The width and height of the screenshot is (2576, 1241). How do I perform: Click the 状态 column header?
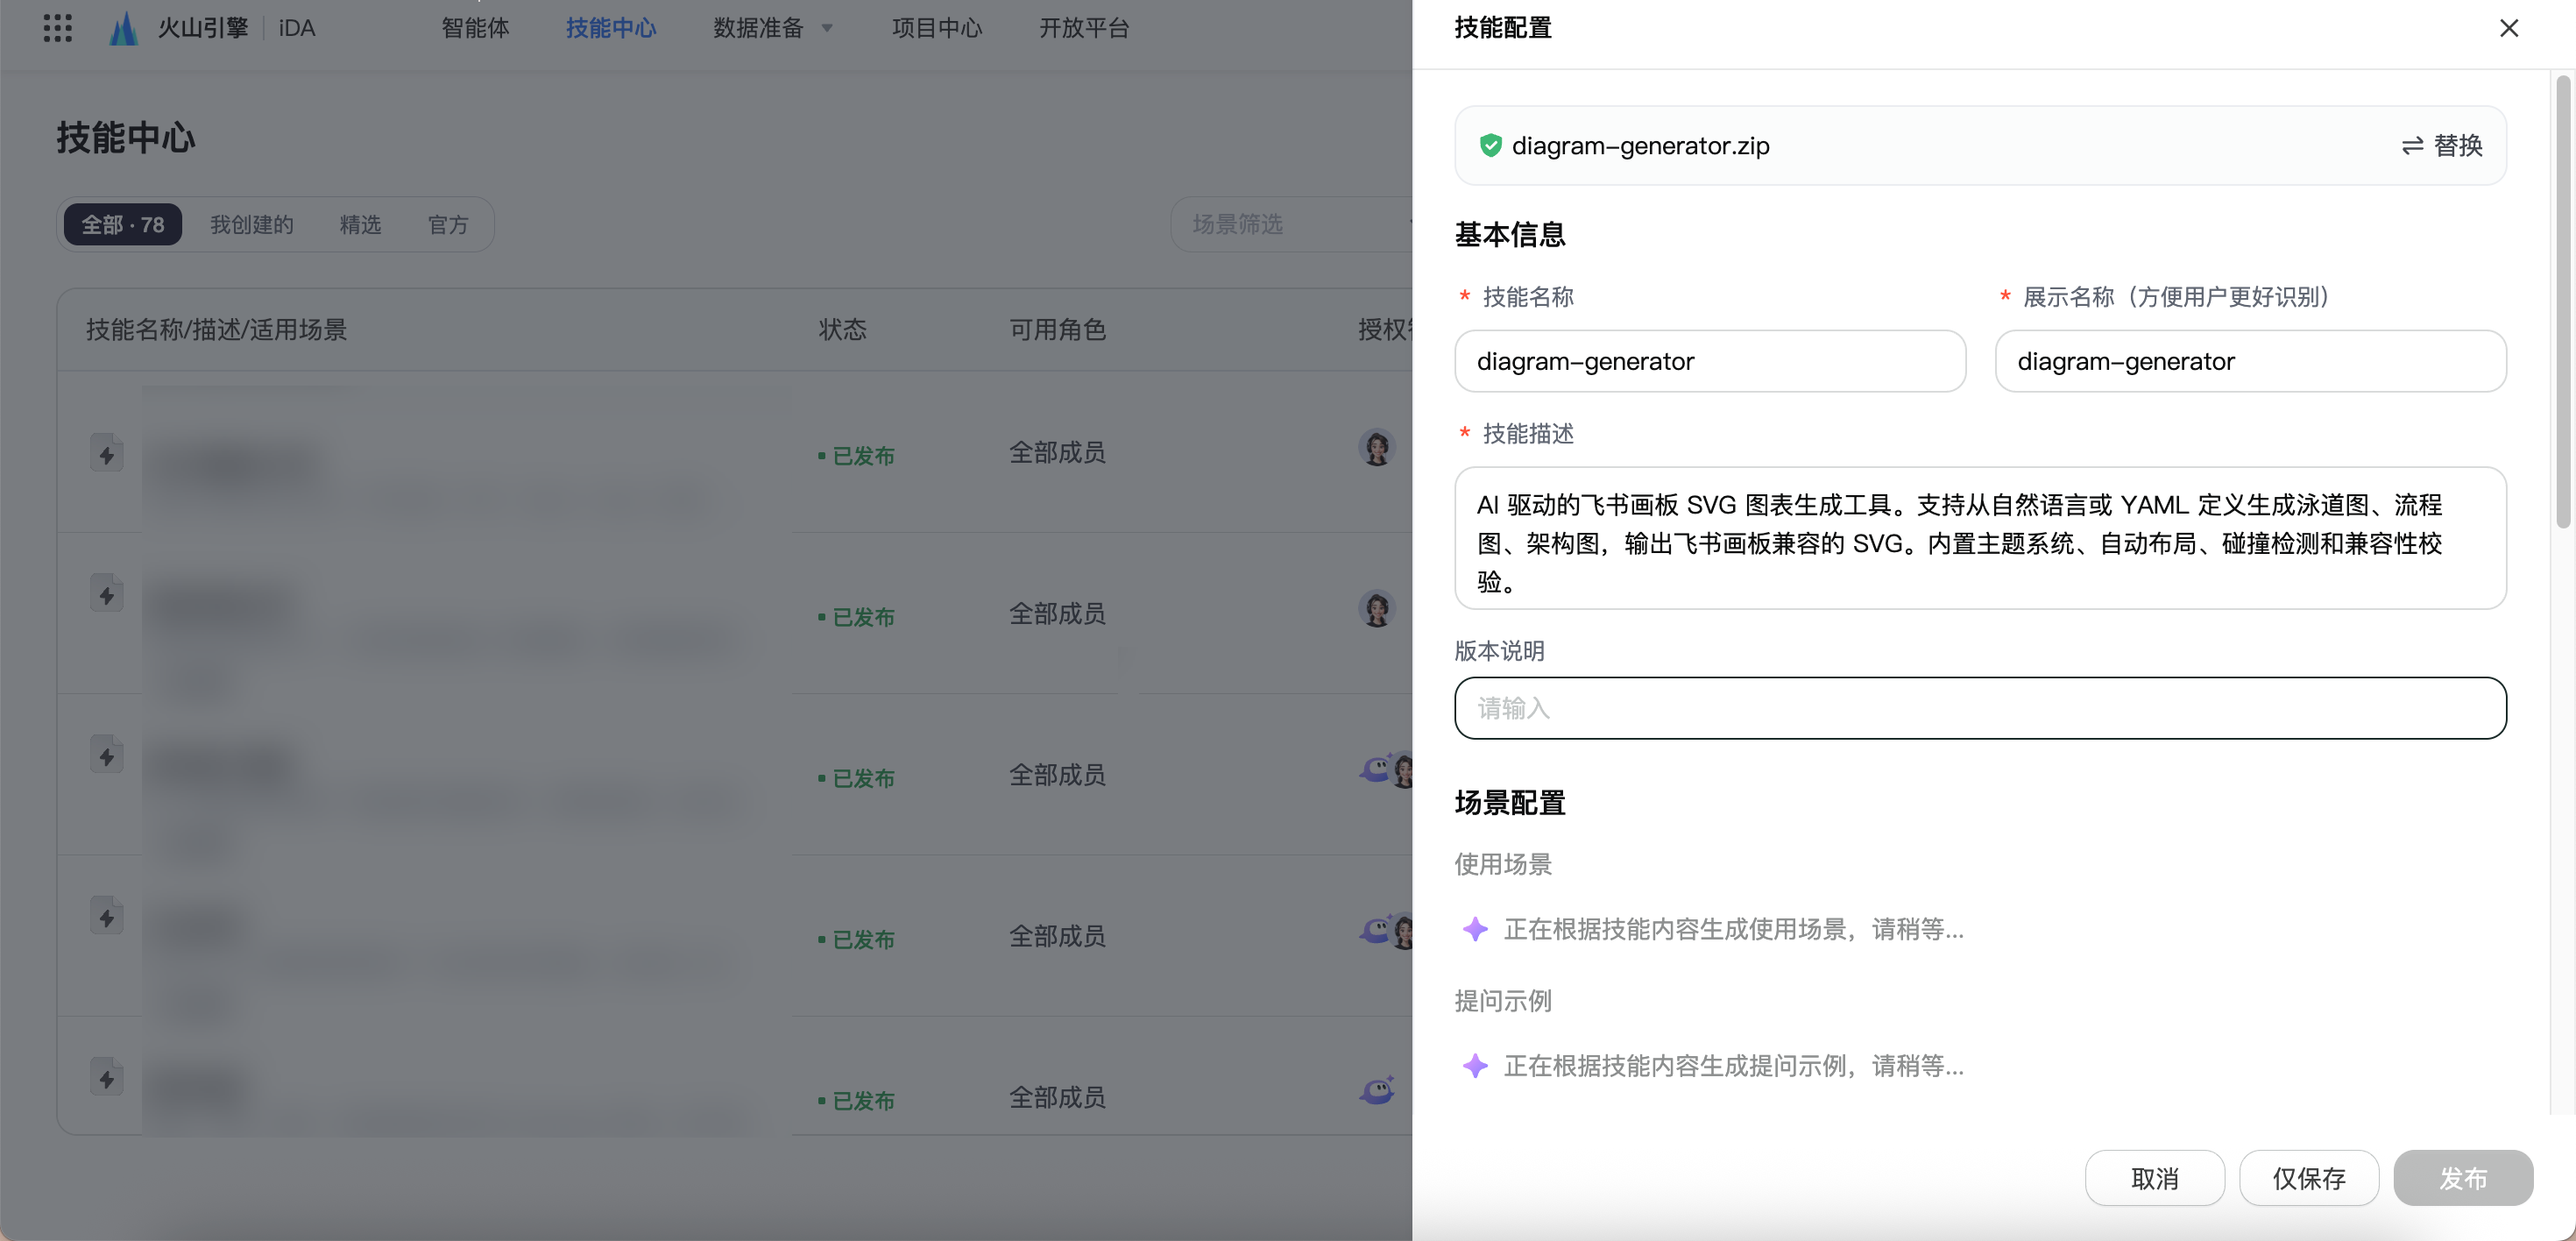[x=842, y=329]
